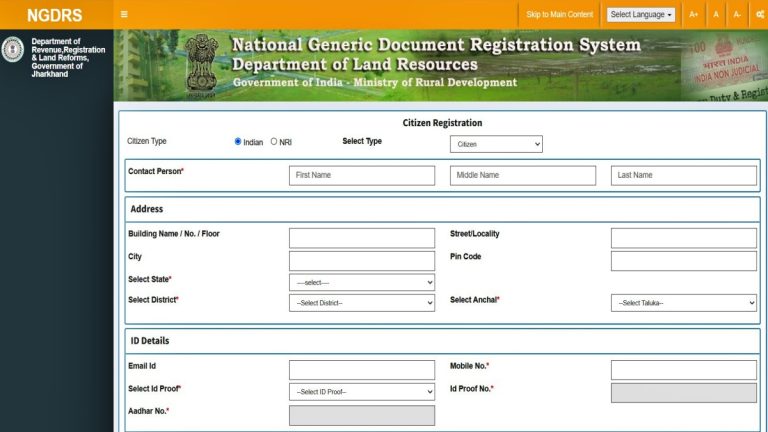768x432 pixels.
Task: Click the Skip to Main Content link
Action: (560, 14)
